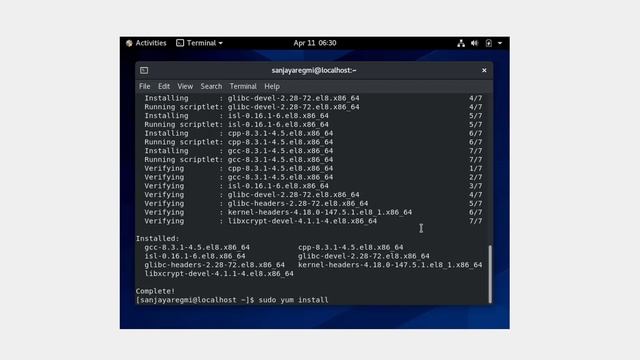The image size is (640, 360).
Task: Click the battery power icon
Action: click(x=489, y=43)
